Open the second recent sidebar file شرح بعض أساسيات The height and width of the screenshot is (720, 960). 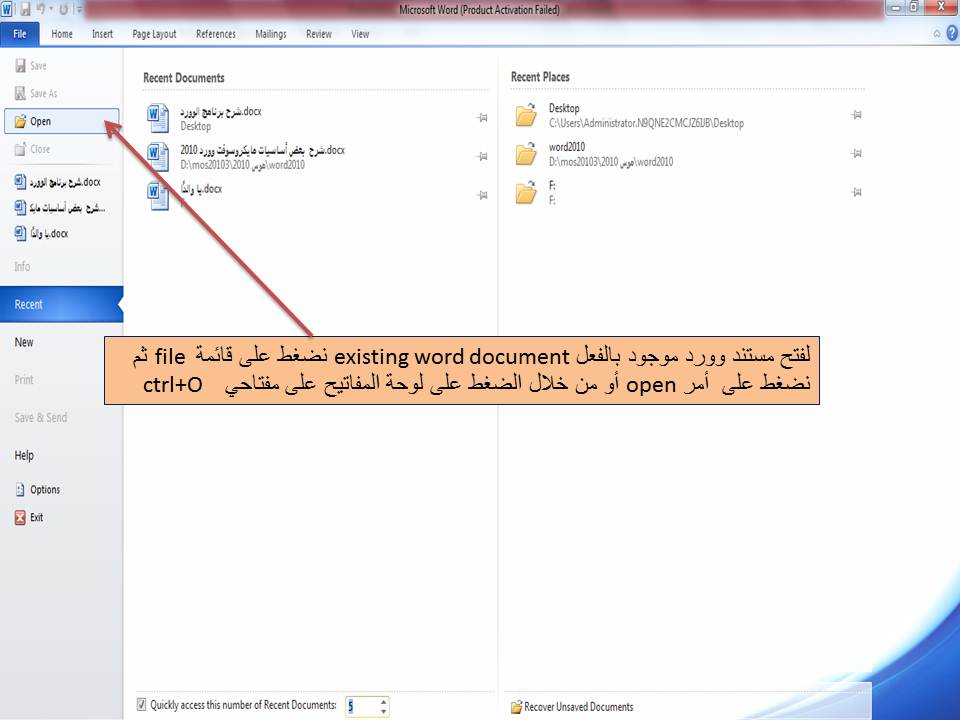click(x=59, y=208)
